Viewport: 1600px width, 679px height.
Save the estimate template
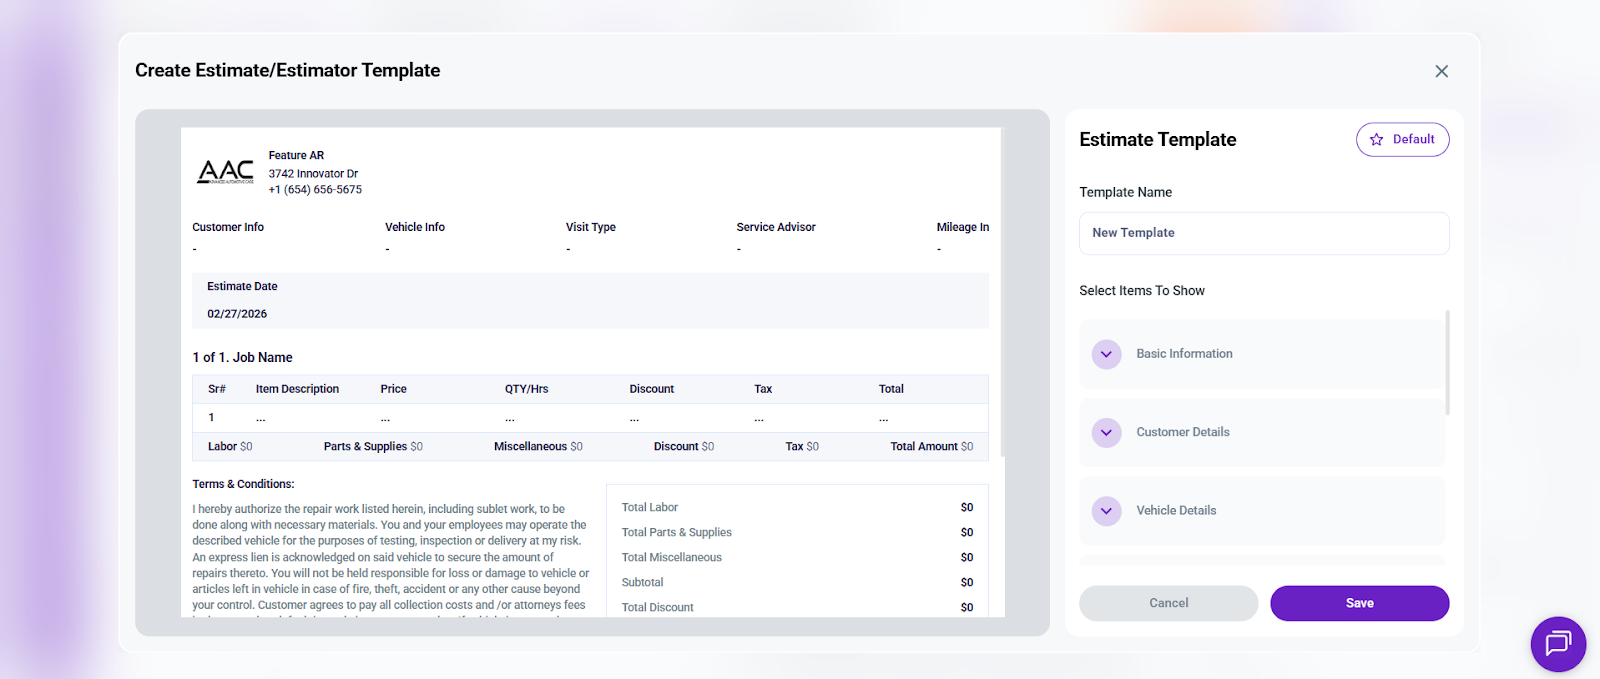click(x=1359, y=603)
